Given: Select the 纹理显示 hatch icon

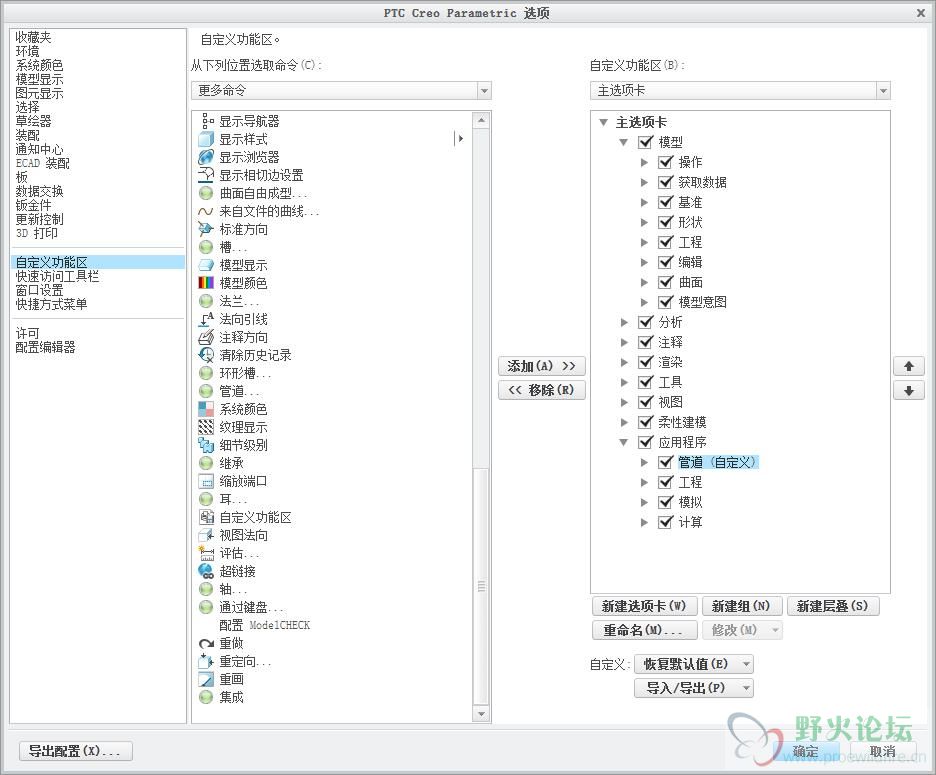Looking at the screenshot, I should (206, 427).
